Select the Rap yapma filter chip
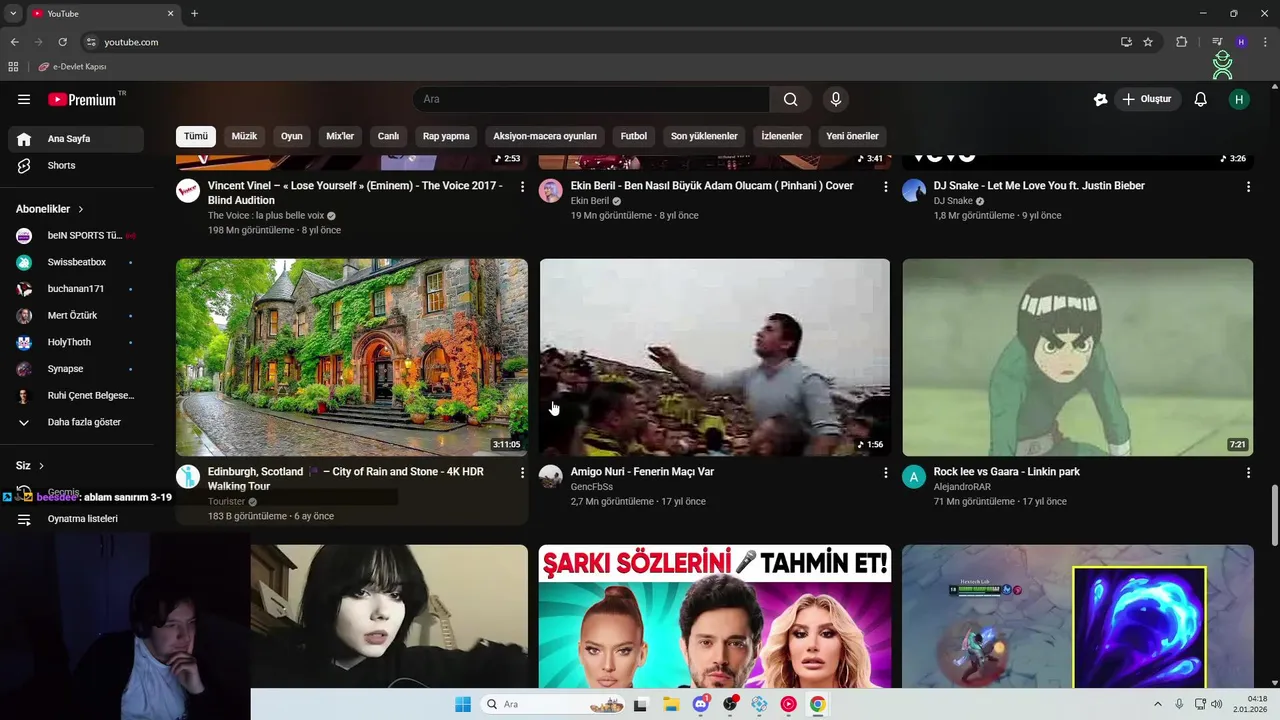The height and width of the screenshot is (720, 1280). (446, 136)
